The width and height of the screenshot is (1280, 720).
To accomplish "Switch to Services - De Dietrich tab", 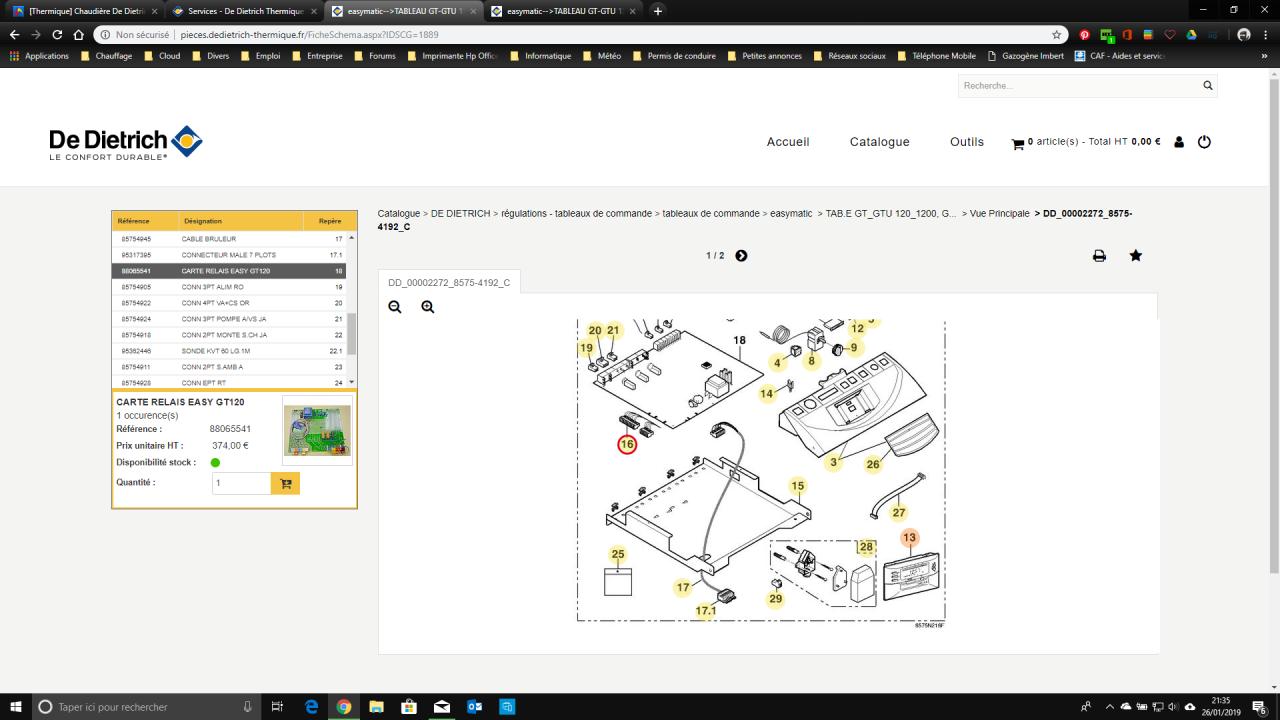I will coord(243,11).
